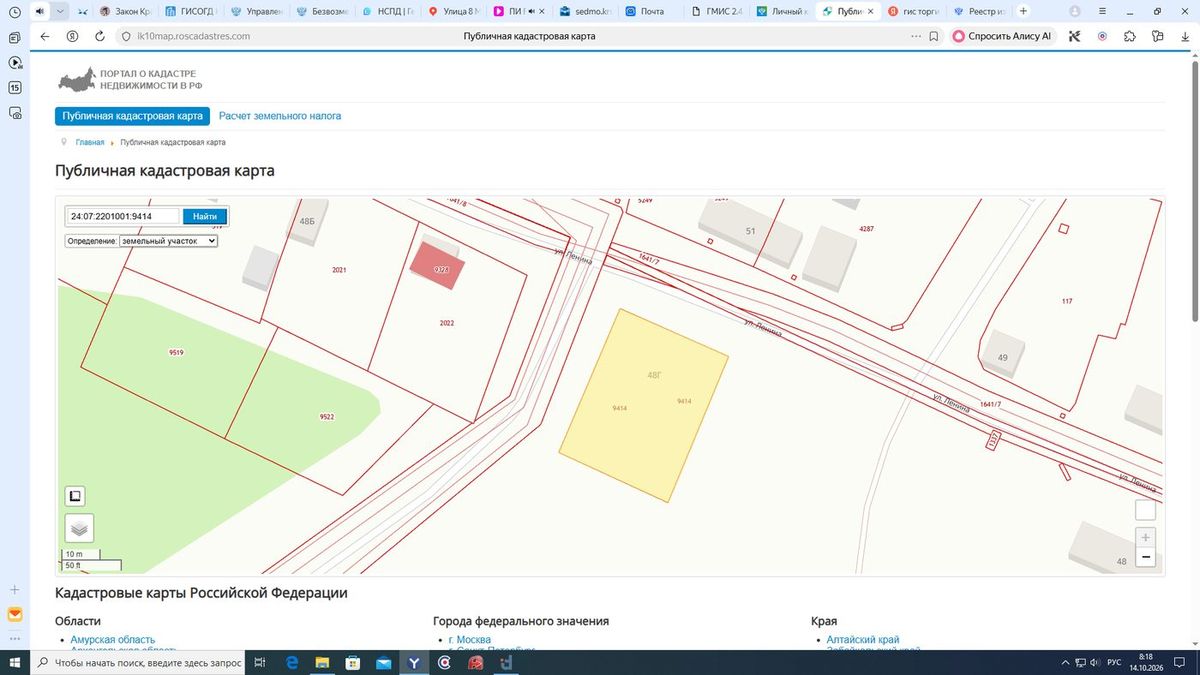Open the Алтайский край link
Screen dimensions: 1200x675
pos(862,640)
